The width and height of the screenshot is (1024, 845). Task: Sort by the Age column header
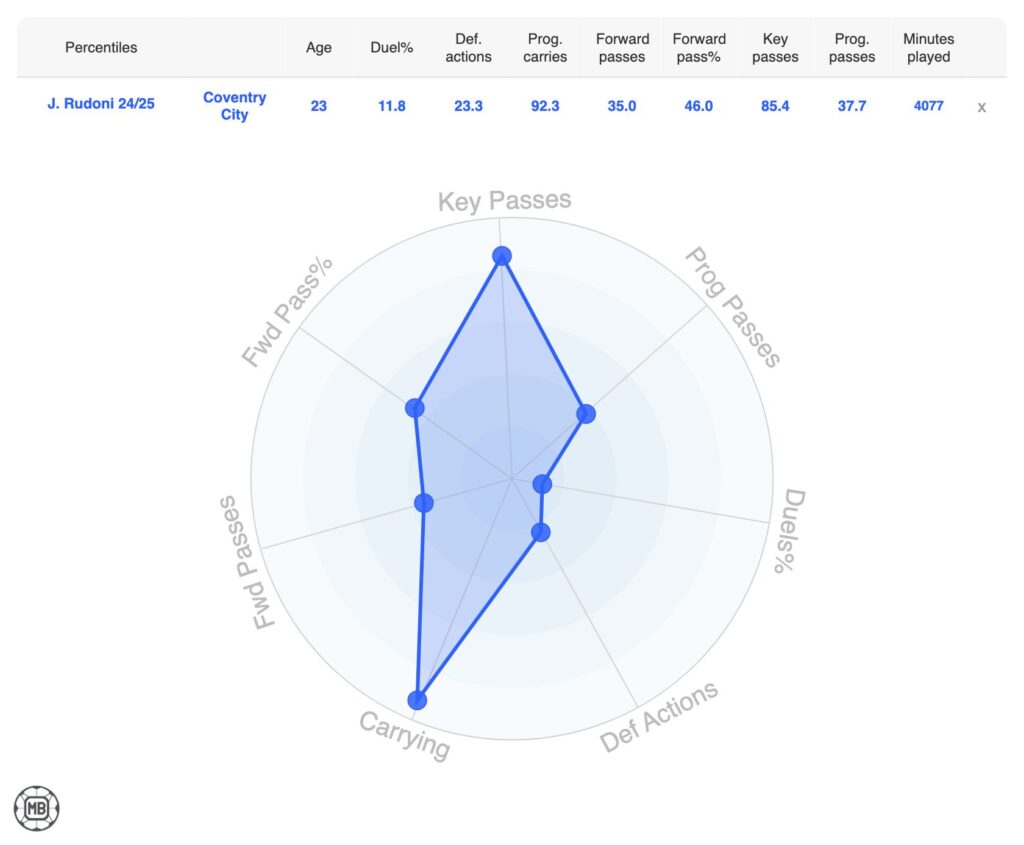[x=319, y=48]
